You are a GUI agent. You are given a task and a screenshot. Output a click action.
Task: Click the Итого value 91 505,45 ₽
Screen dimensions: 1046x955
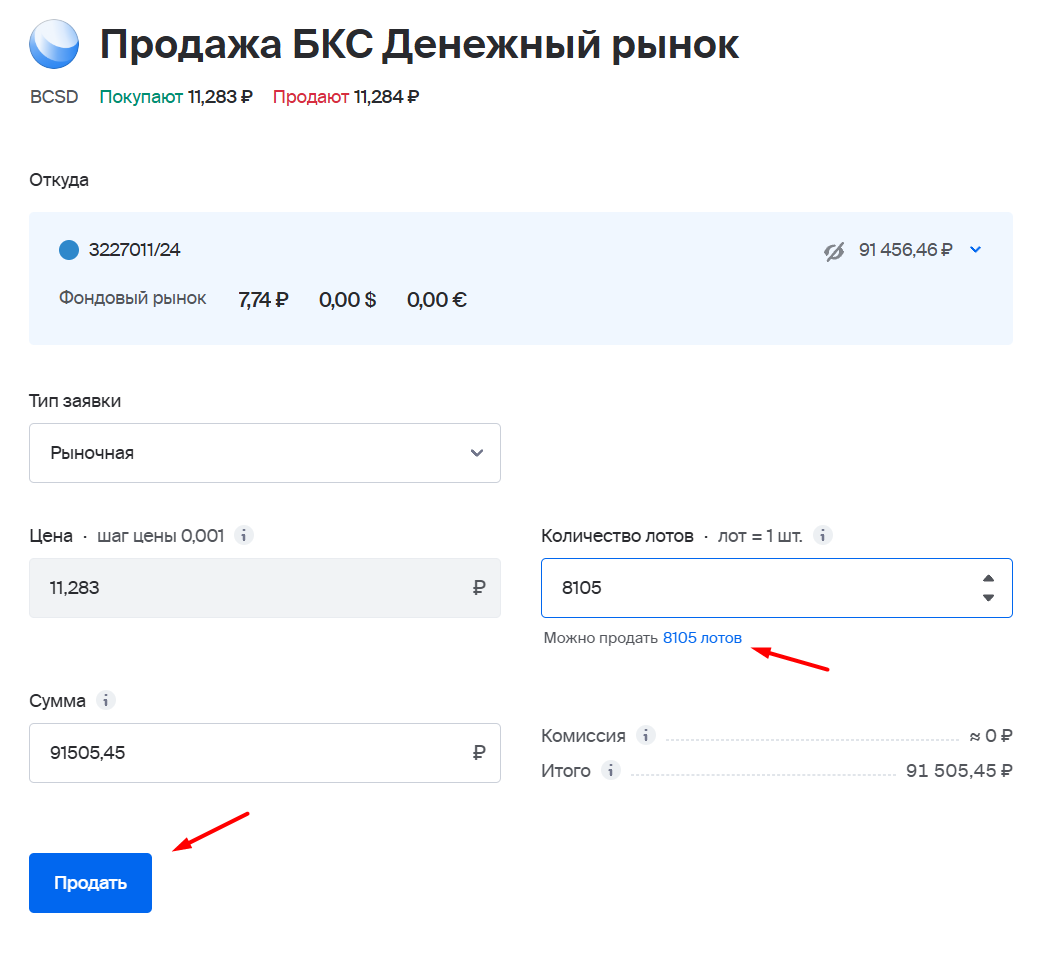pos(959,771)
